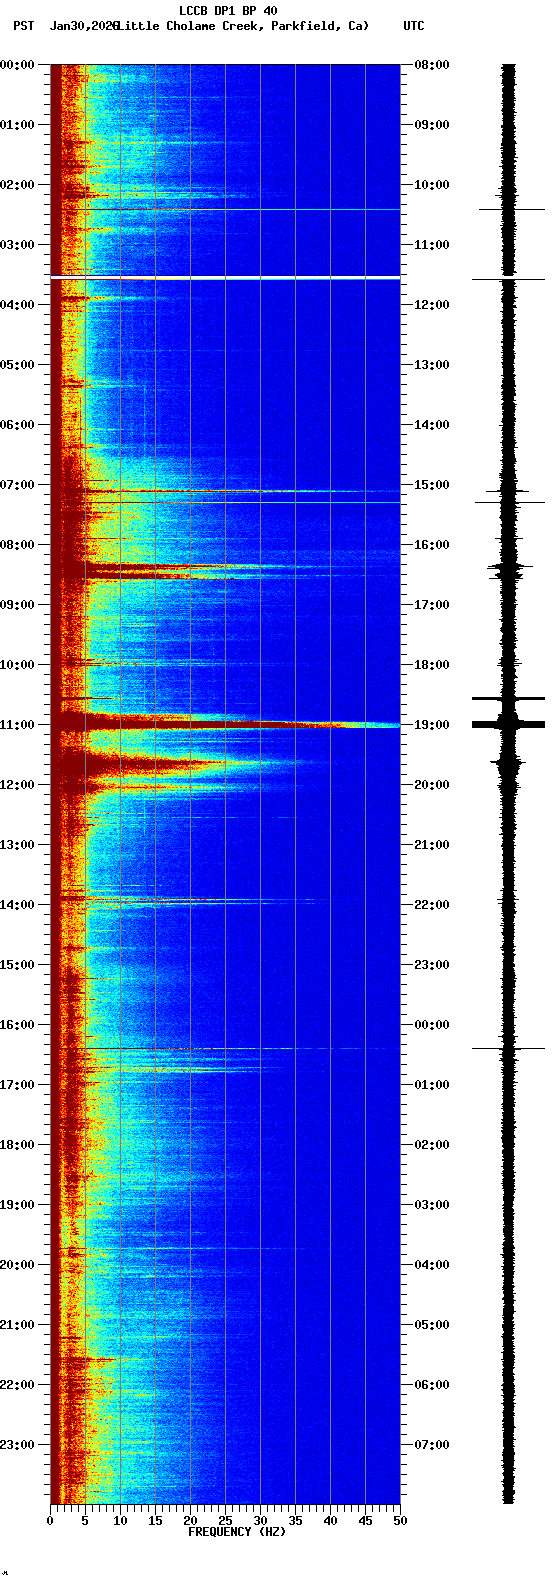Click the 25 Hz frequency tick label
This screenshot has height=1584, width=552.
pyautogui.click(x=225, y=1521)
